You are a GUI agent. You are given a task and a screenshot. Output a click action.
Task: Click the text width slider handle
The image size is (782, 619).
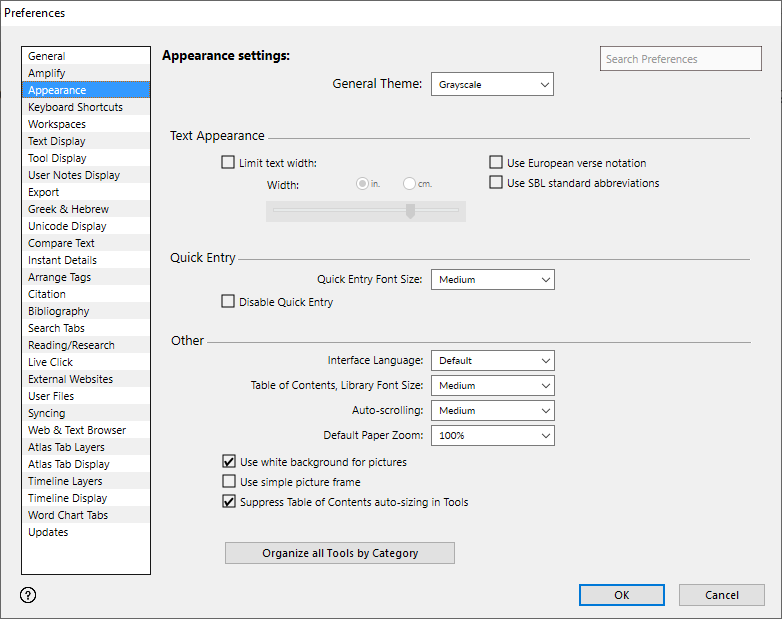pos(410,211)
